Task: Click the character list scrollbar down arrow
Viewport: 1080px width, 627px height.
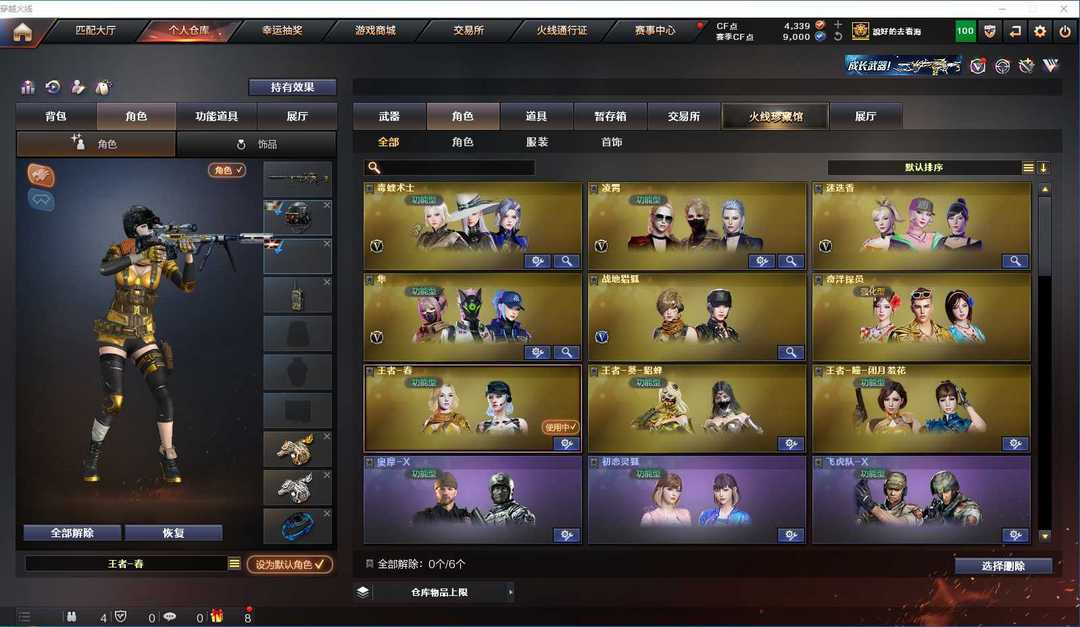Action: pyautogui.click(x=1045, y=535)
